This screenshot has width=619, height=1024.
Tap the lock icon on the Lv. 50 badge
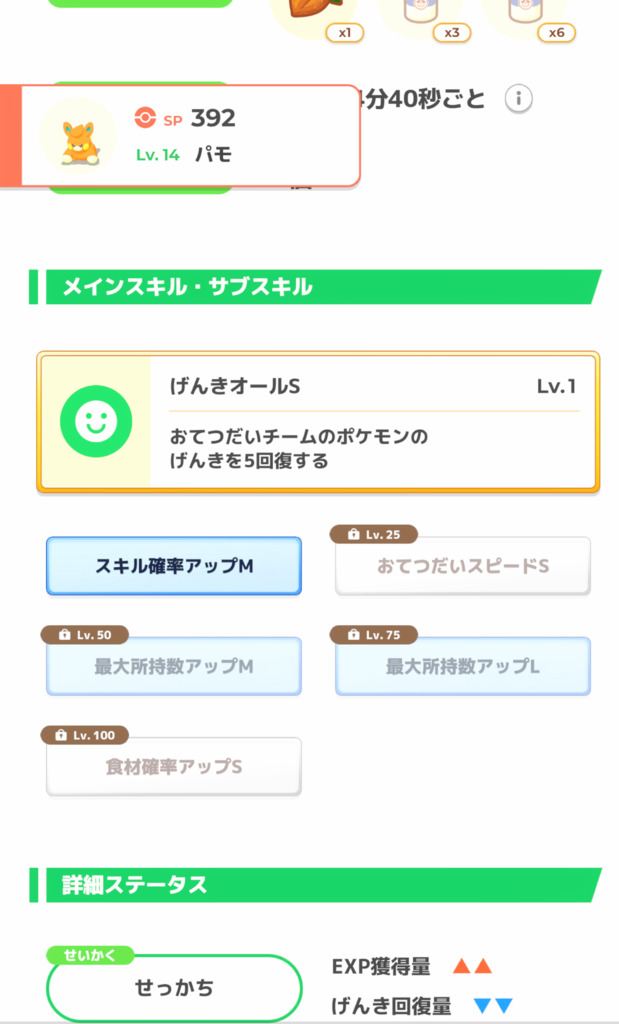coord(64,635)
